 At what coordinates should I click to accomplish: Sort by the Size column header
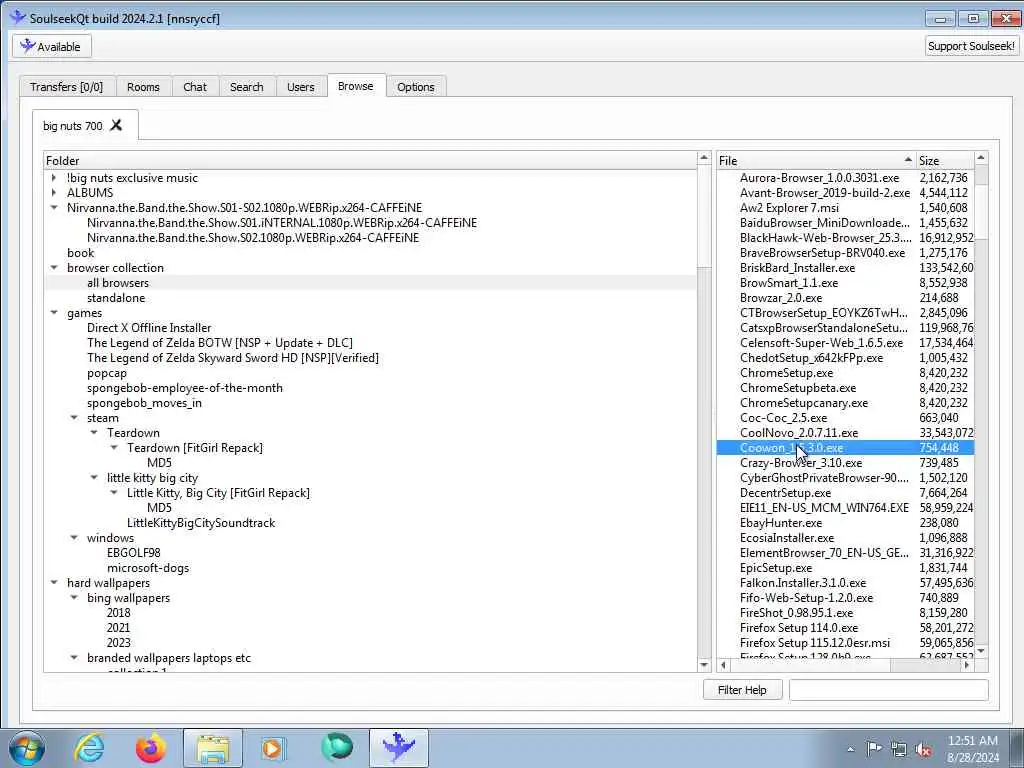click(x=945, y=161)
